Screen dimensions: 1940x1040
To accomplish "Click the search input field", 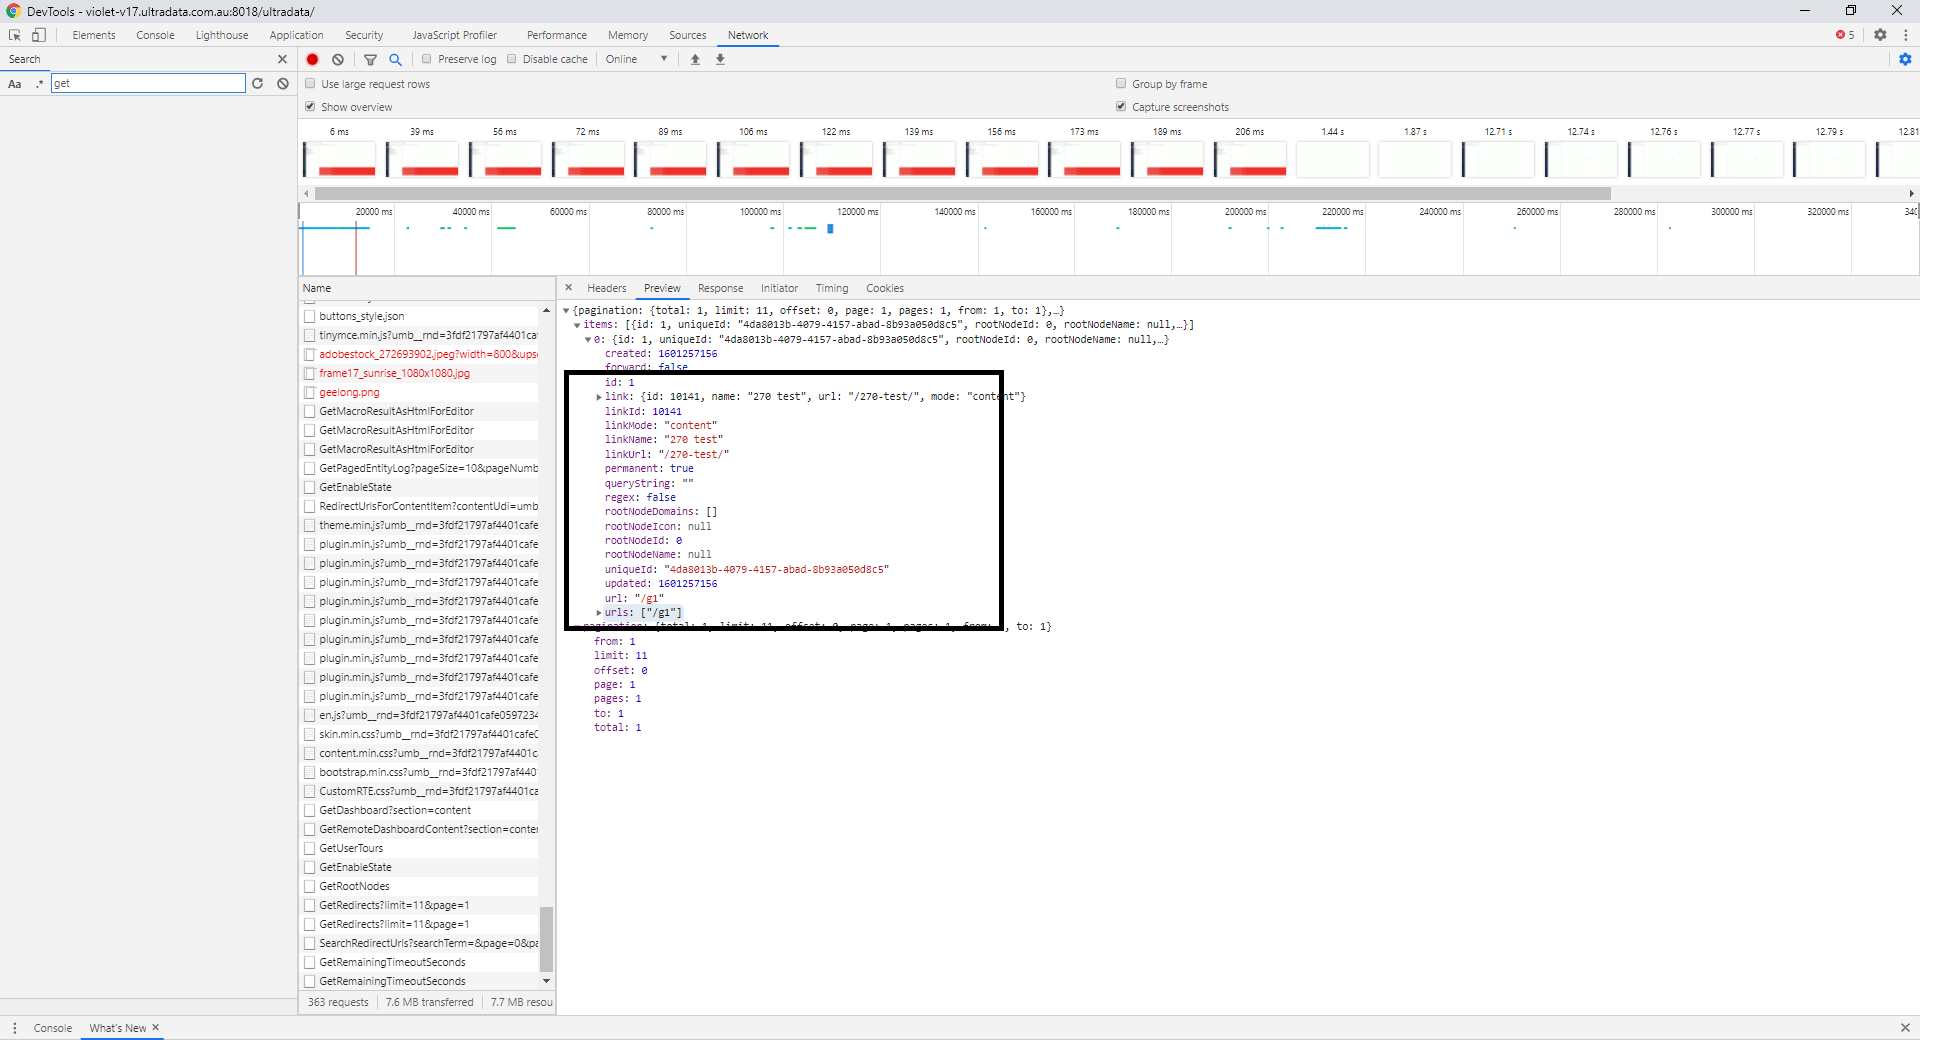I will tap(148, 83).
